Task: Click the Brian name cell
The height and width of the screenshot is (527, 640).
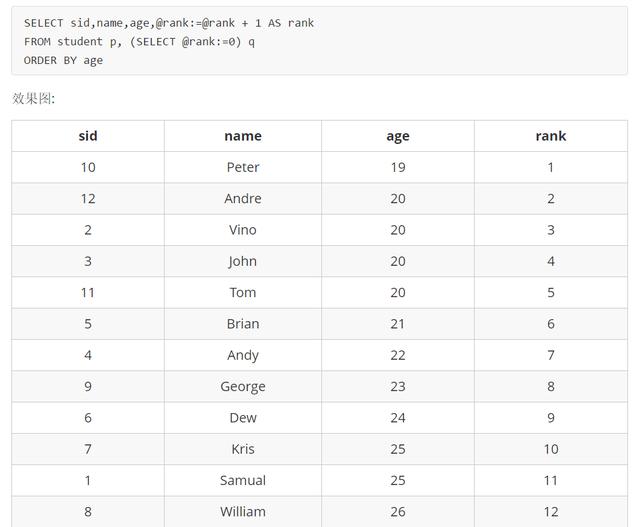Action: coord(243,324)
